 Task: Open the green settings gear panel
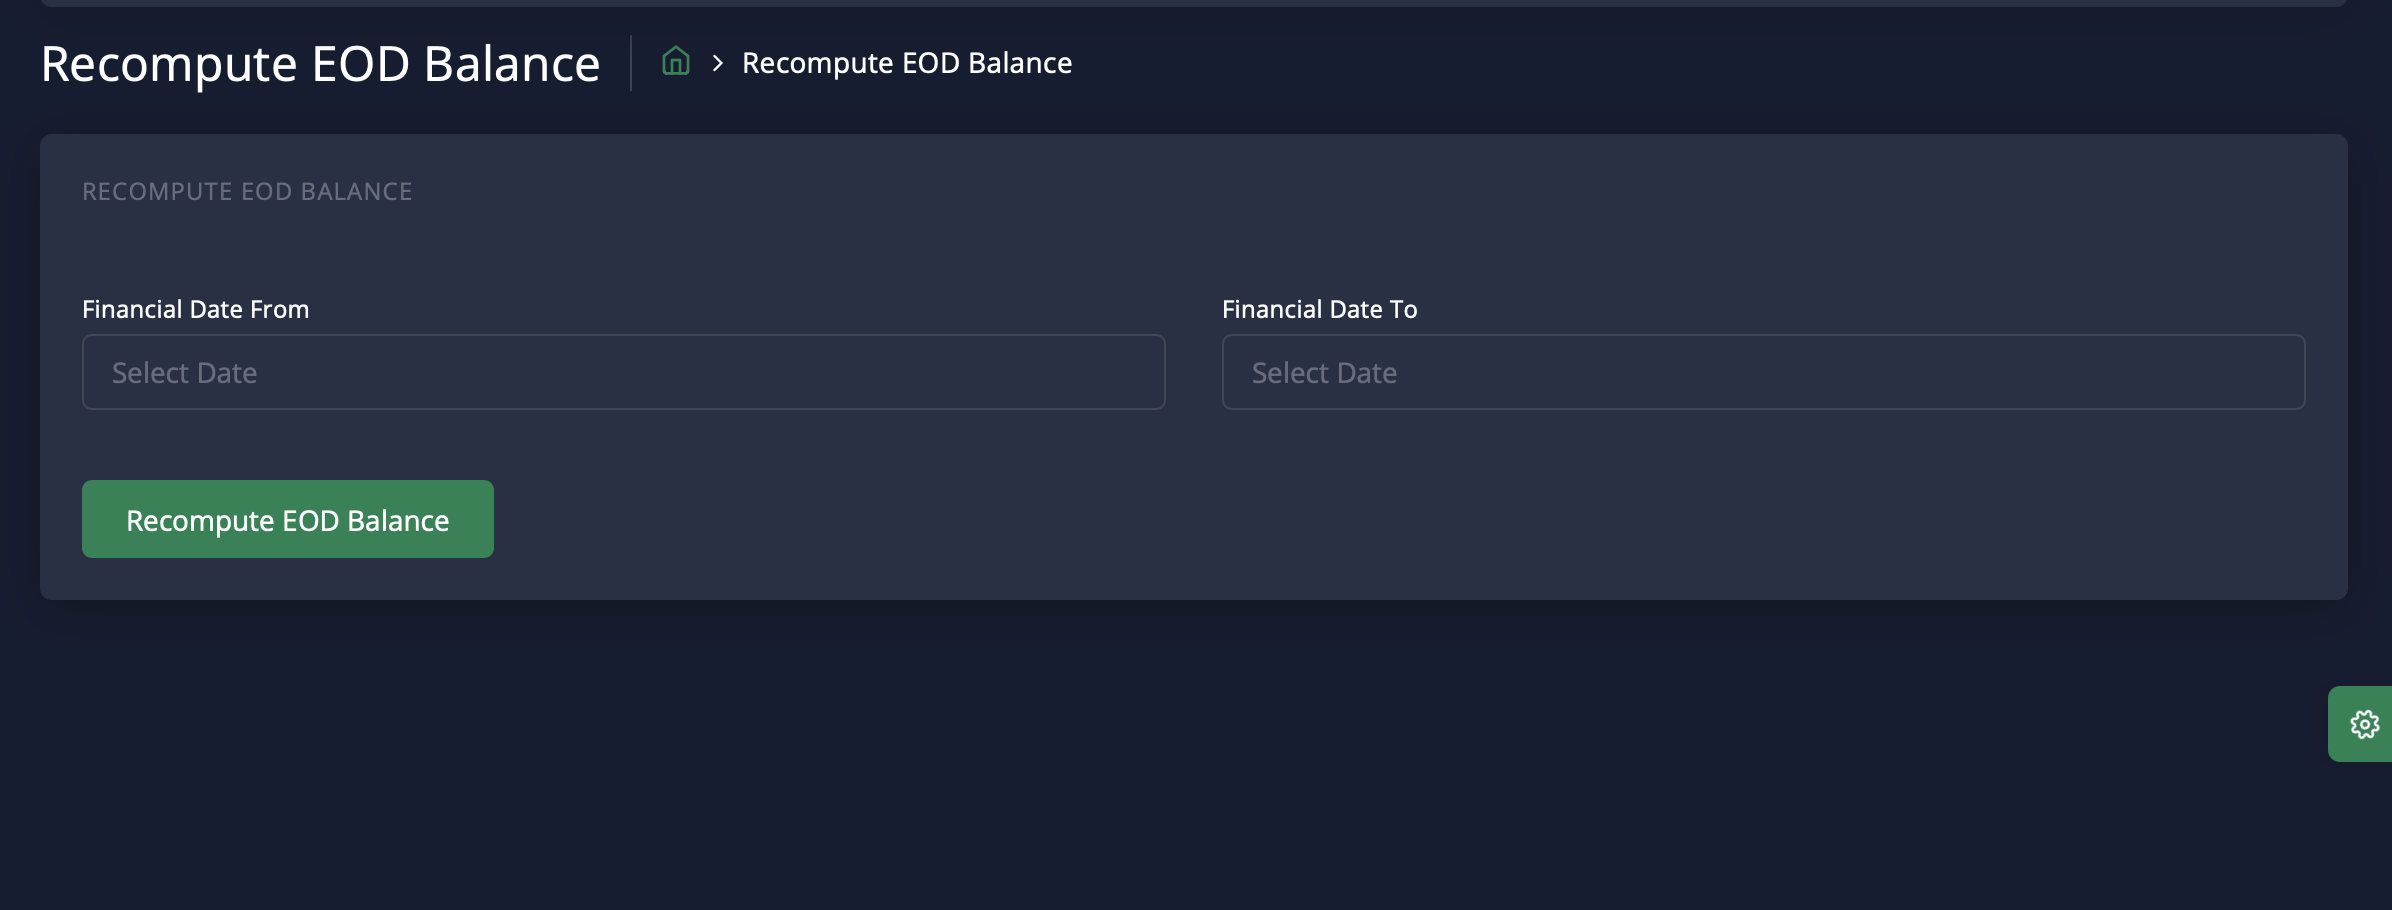(x=2364, y=724)
